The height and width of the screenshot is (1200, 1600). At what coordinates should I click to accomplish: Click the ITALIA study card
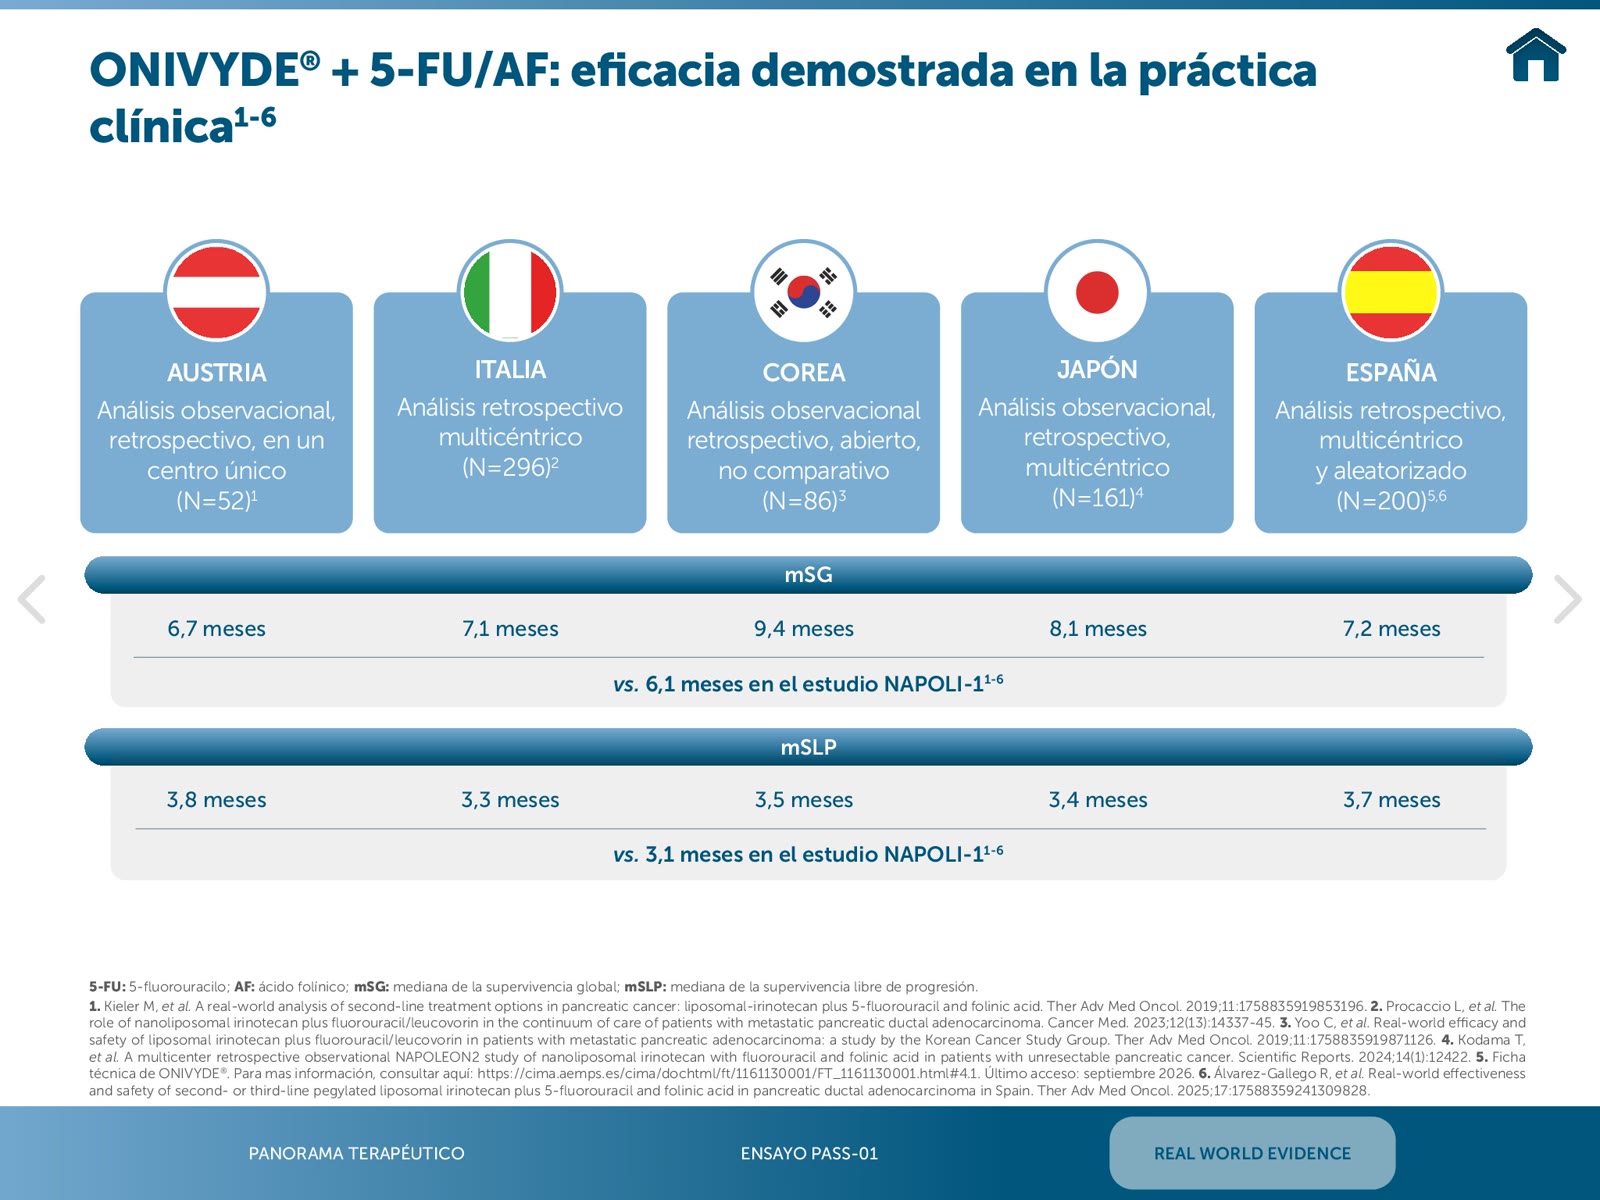pos(510,412)
